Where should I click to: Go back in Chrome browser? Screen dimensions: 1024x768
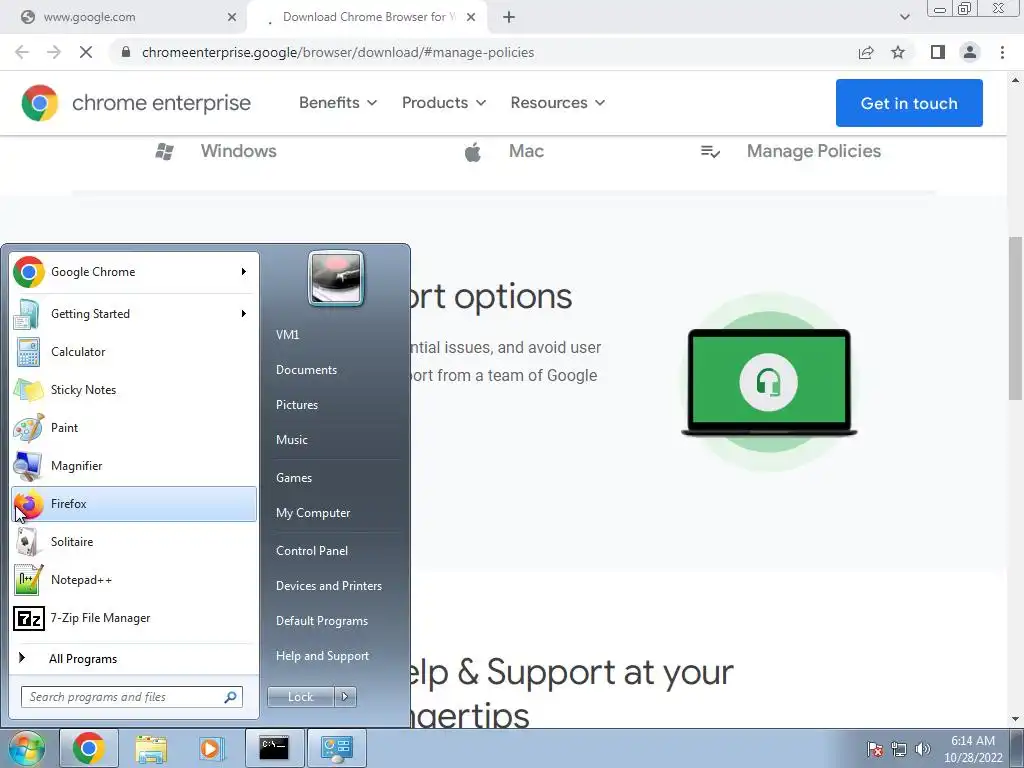pyautogui.click(x=22, y=52)
